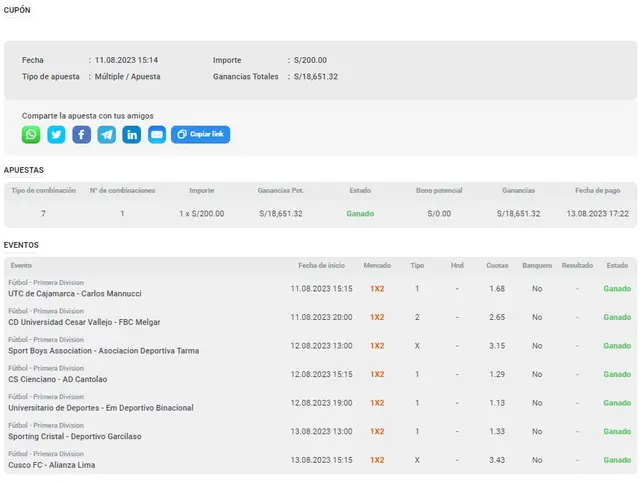The image size is (640, 482).
Task: Click the APUESTAS section heading
Action: click(24, 170)
